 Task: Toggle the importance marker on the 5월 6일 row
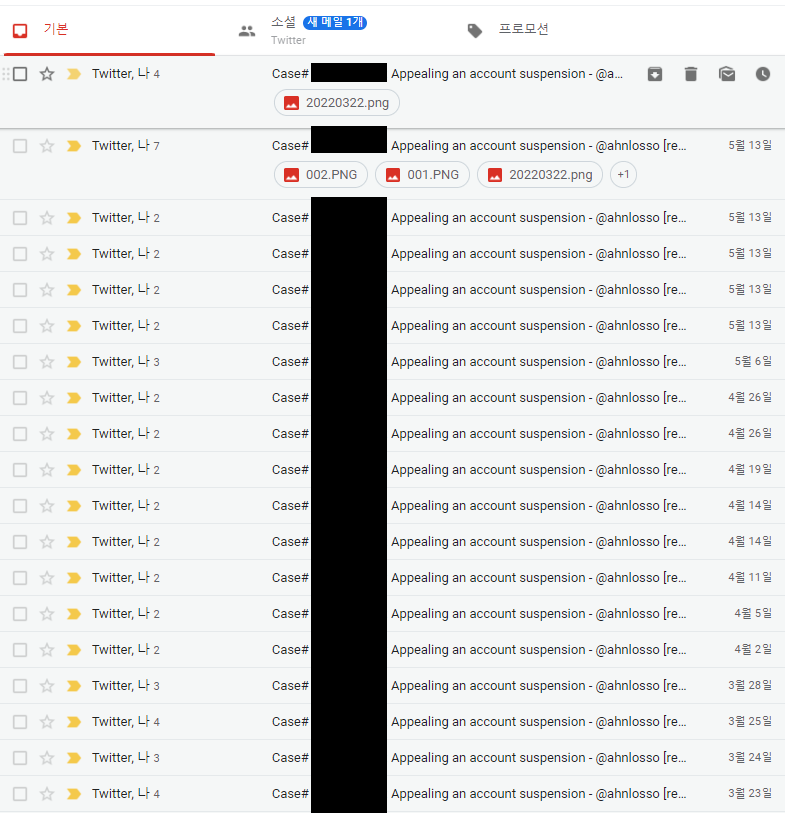(74, 362)
